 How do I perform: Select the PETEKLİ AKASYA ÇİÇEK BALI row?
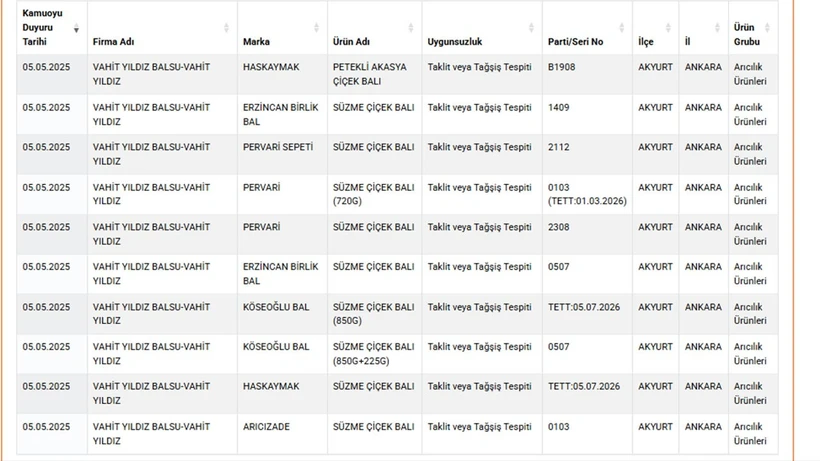click(370, 74)
